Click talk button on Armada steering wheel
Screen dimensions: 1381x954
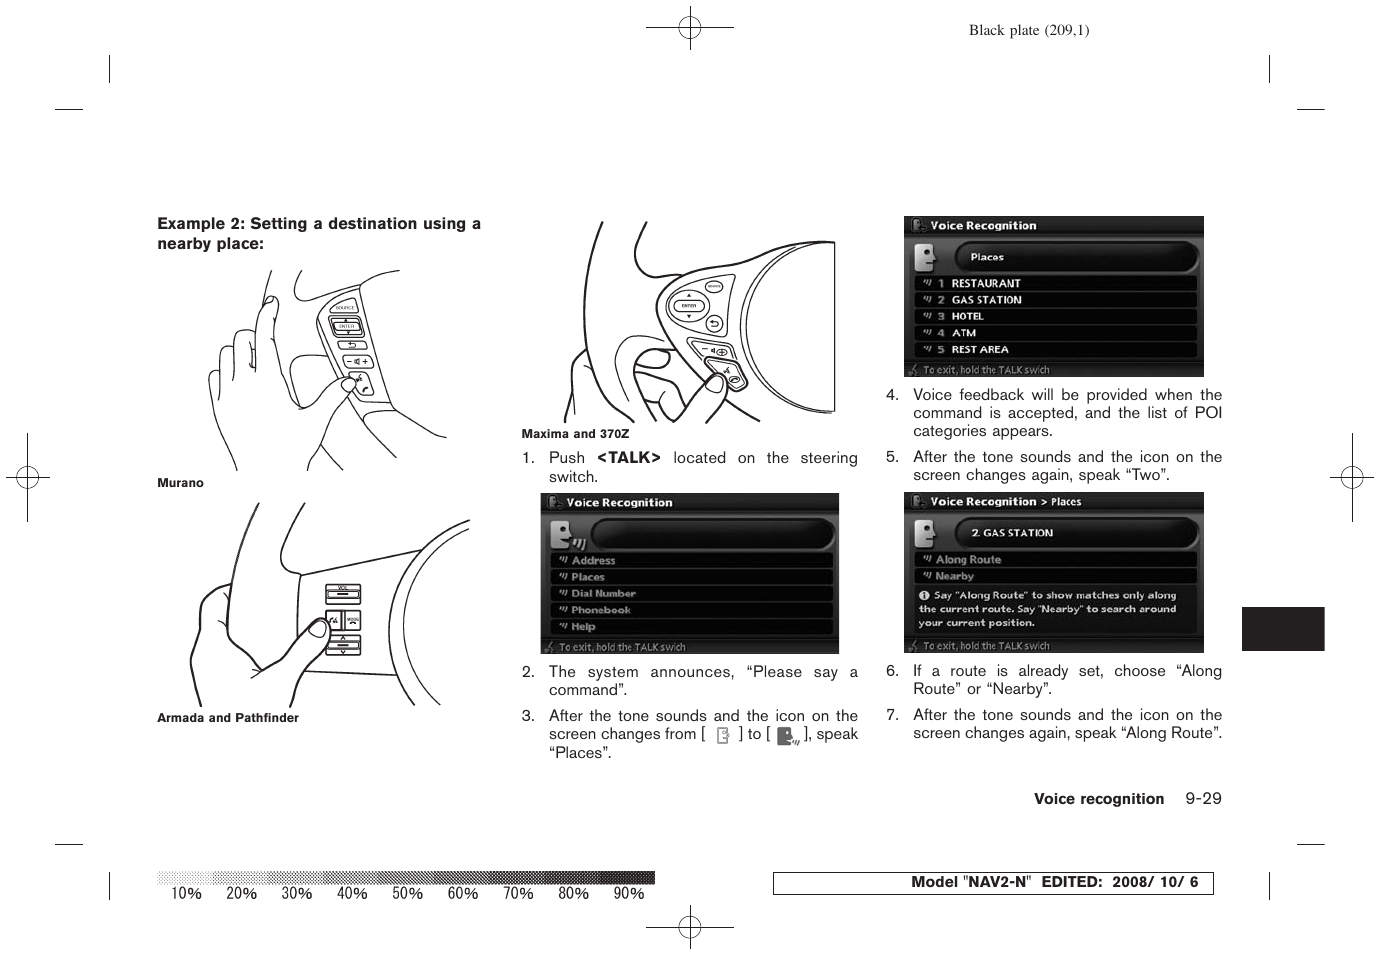[333, 620]
